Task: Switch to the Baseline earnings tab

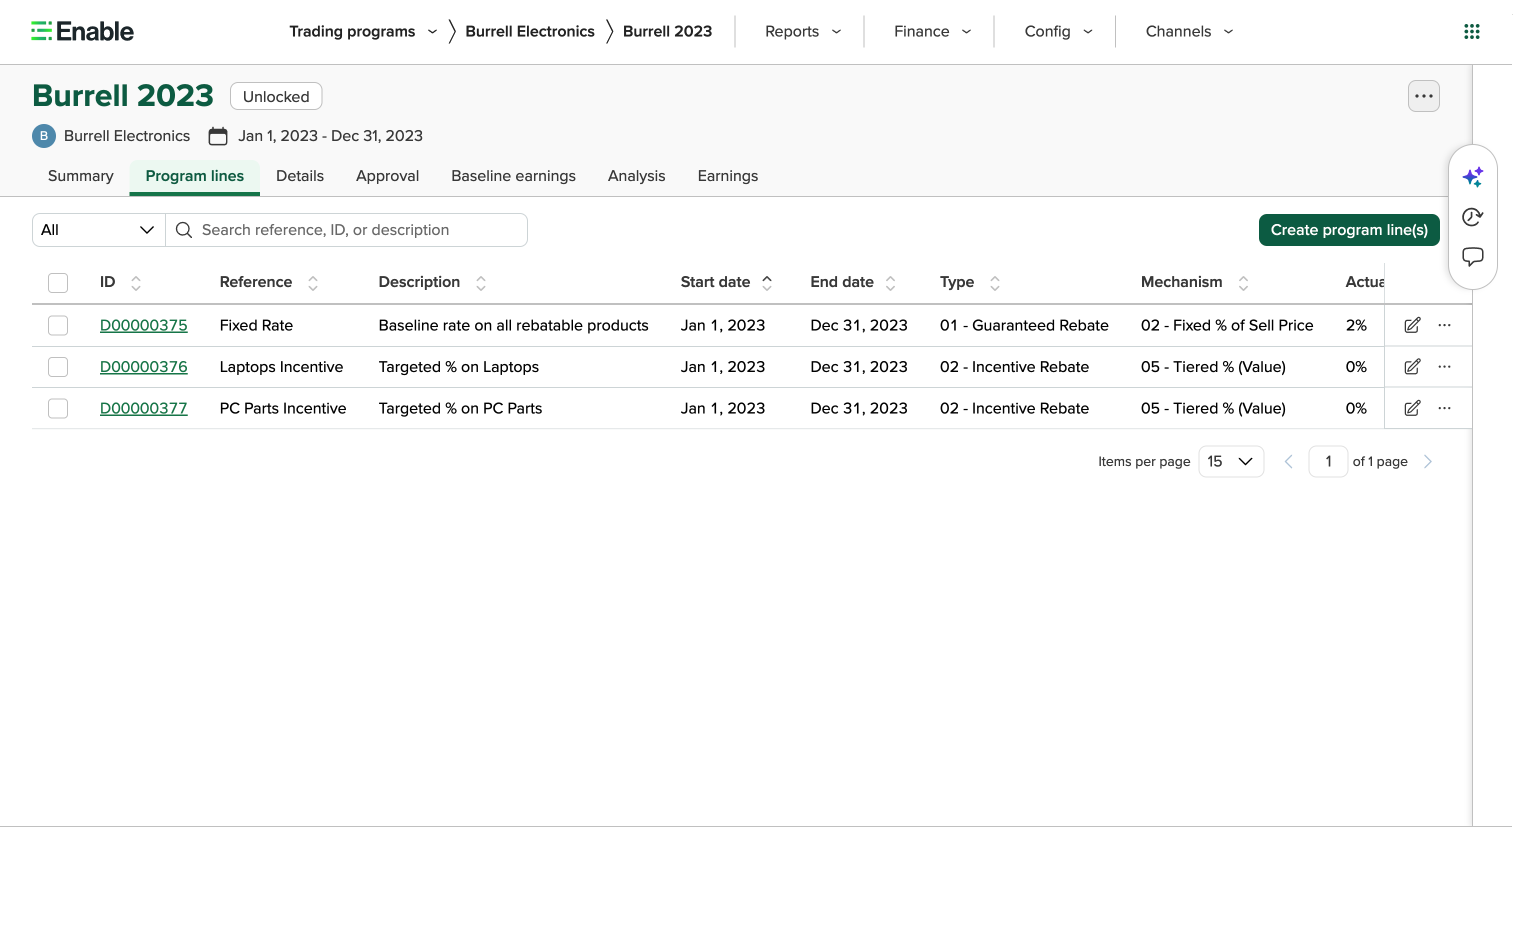Action: (x=513, y=176)
